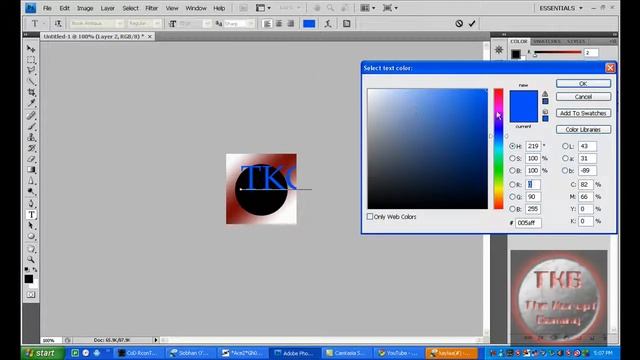The width and height of the screenshot is (640, 360).
Task: Select the Eraser tool
Action: [x=31, y=159]
